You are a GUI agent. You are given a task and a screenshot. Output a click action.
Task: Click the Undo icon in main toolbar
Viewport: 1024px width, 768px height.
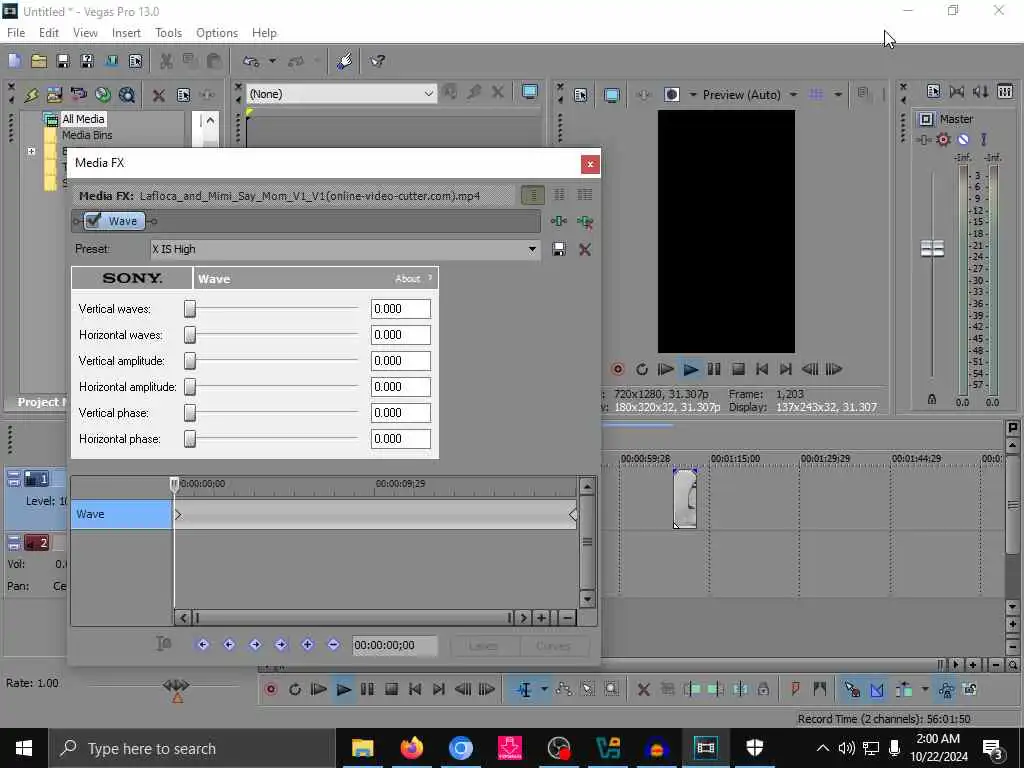click(251, 61)
